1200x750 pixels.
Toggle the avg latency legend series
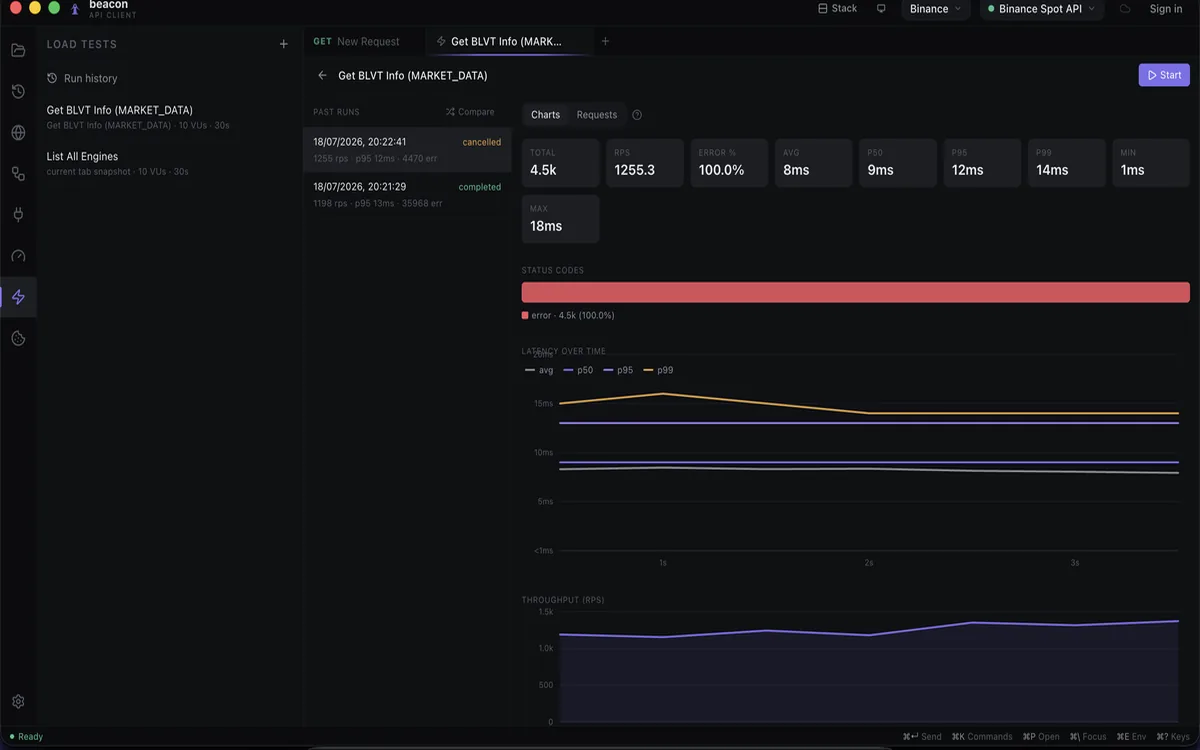pos(539,370)
